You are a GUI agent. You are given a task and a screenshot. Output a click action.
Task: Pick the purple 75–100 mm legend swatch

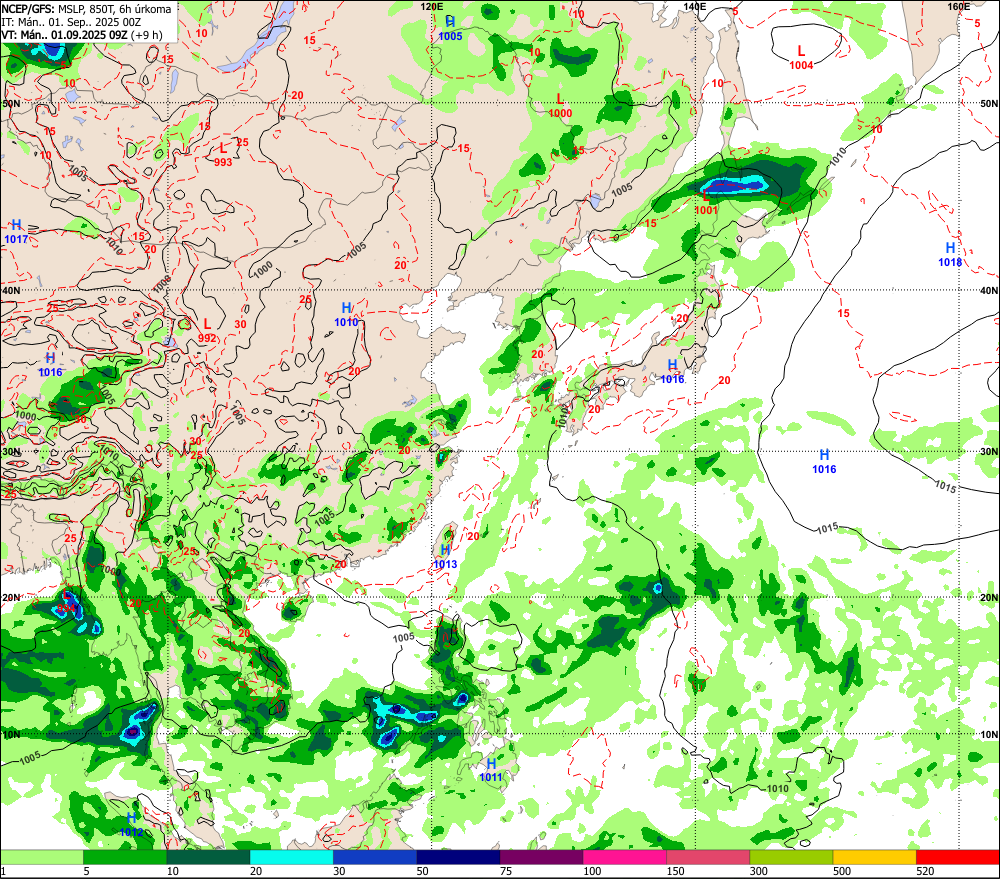click(x=541, y=857)
